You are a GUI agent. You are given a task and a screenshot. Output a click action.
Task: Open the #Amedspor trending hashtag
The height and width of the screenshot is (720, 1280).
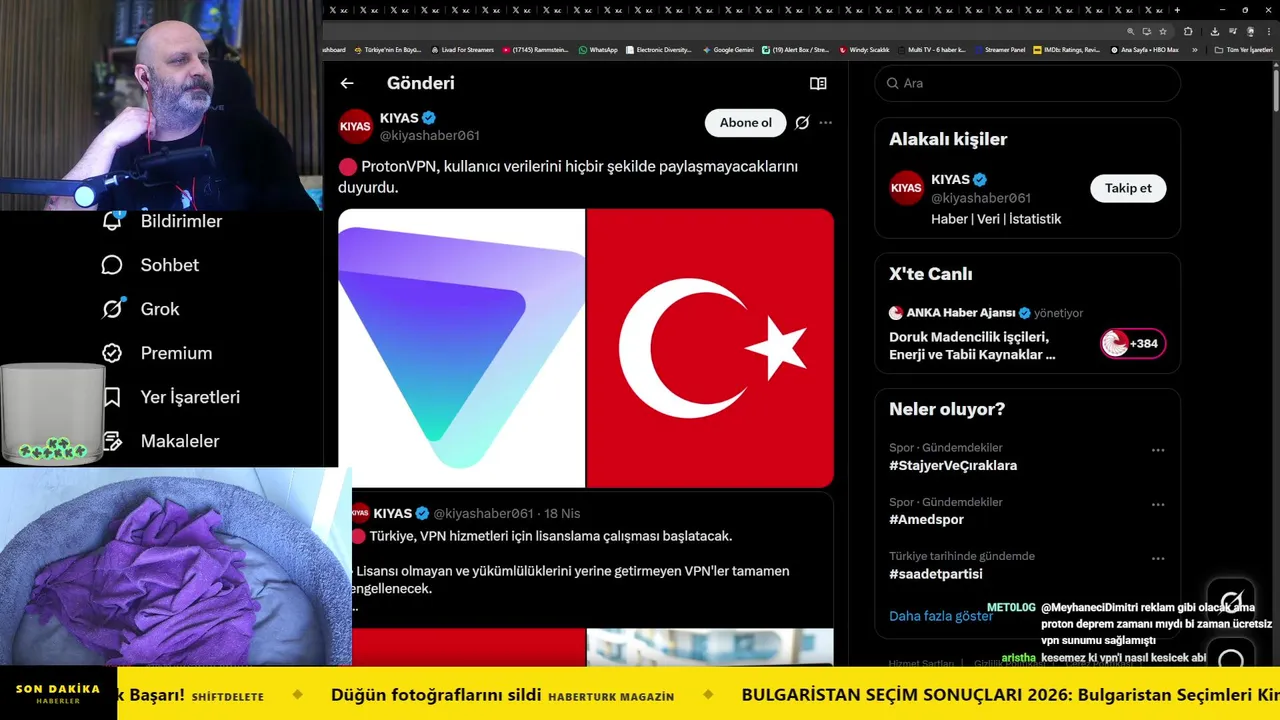pyautogui.click(x=926, y=520)
